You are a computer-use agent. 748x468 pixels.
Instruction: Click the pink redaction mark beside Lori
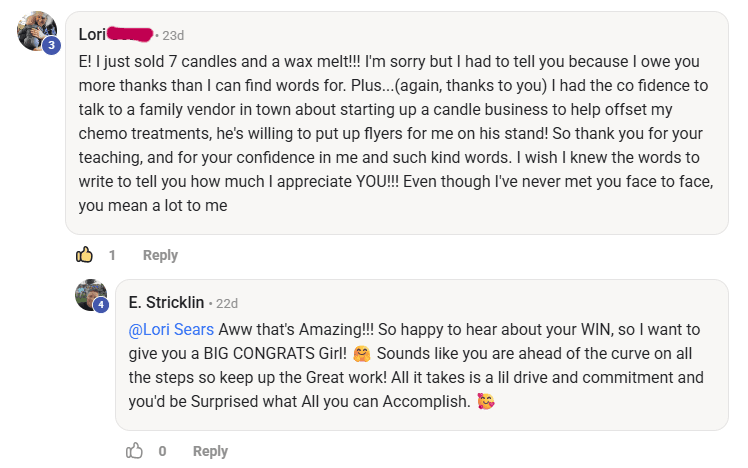tap(130, 35)
